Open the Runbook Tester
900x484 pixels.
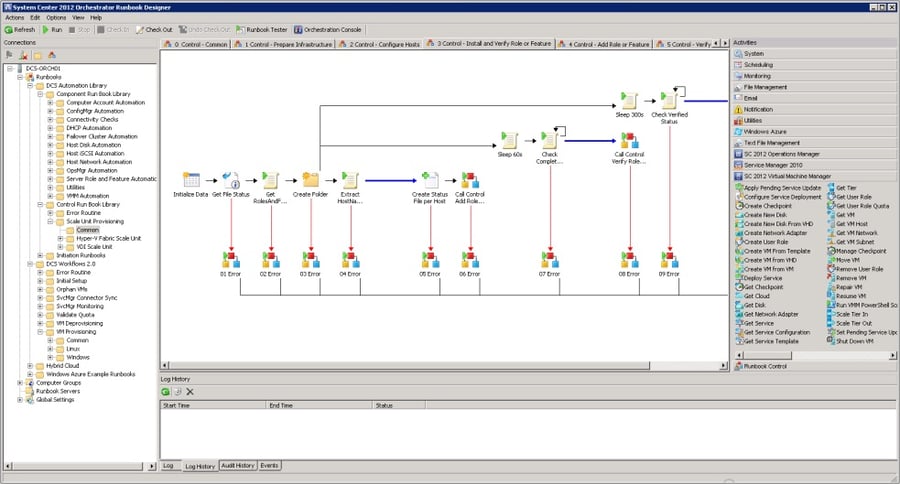pyautogui.click(x=262, y=29)
